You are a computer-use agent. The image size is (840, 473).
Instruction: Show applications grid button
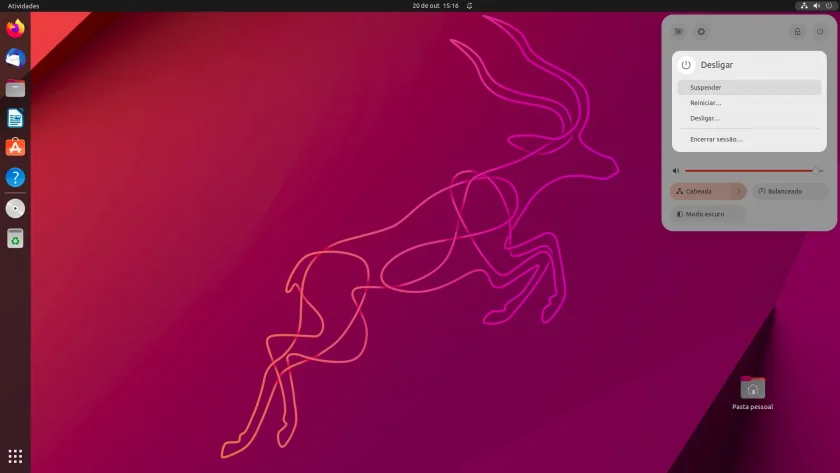(x=15, y=456)
